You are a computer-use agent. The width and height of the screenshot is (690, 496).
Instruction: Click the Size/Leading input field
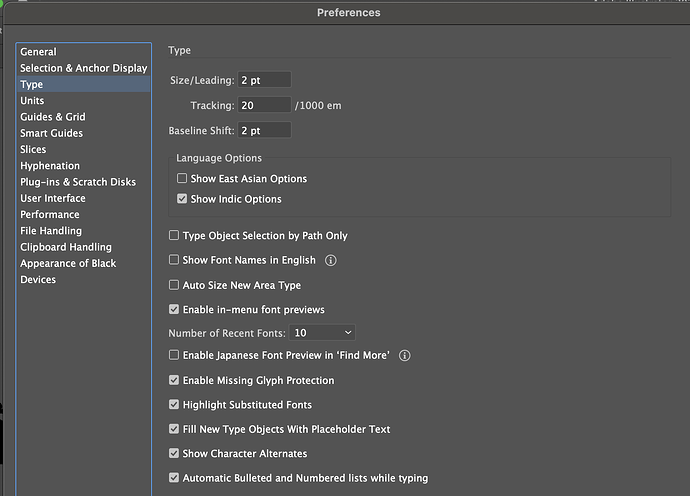pos(264,80)
